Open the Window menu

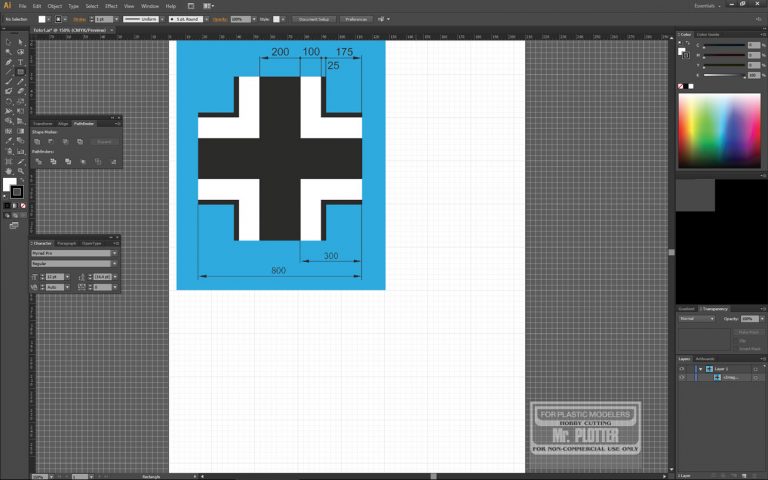(149, 6)
